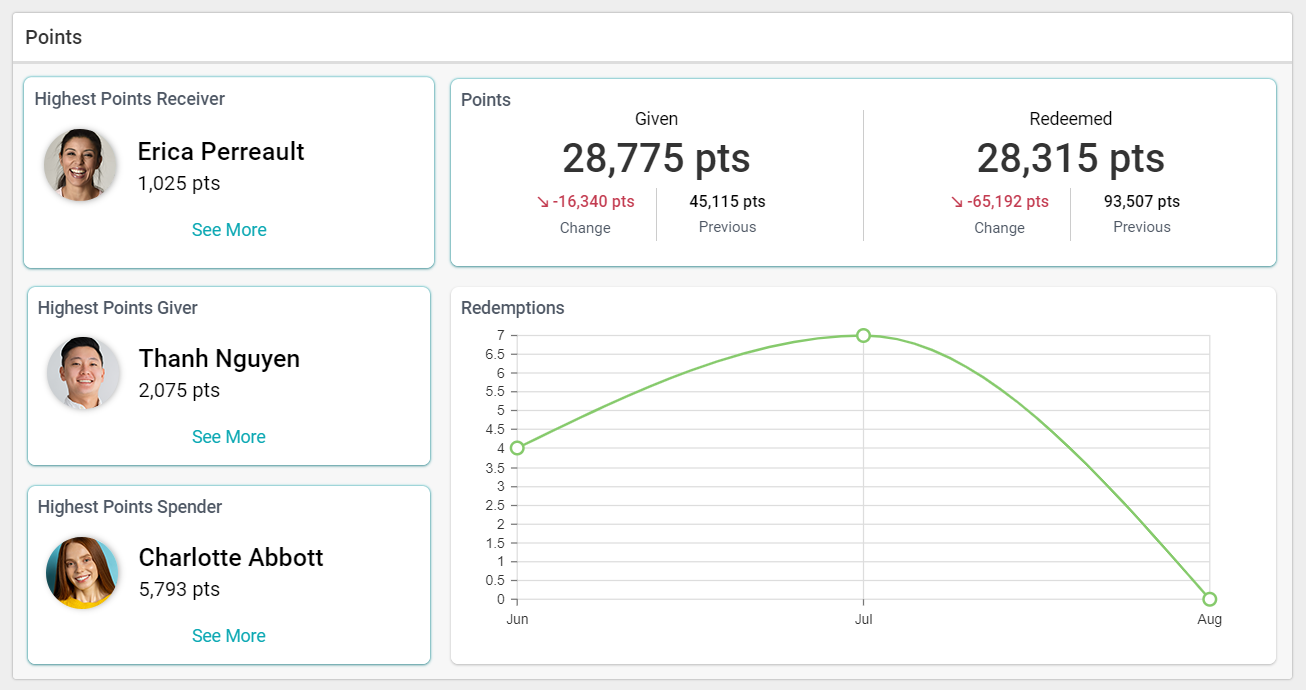
Task: Select the 28,775 pts Given total
Action: point(656,159)
